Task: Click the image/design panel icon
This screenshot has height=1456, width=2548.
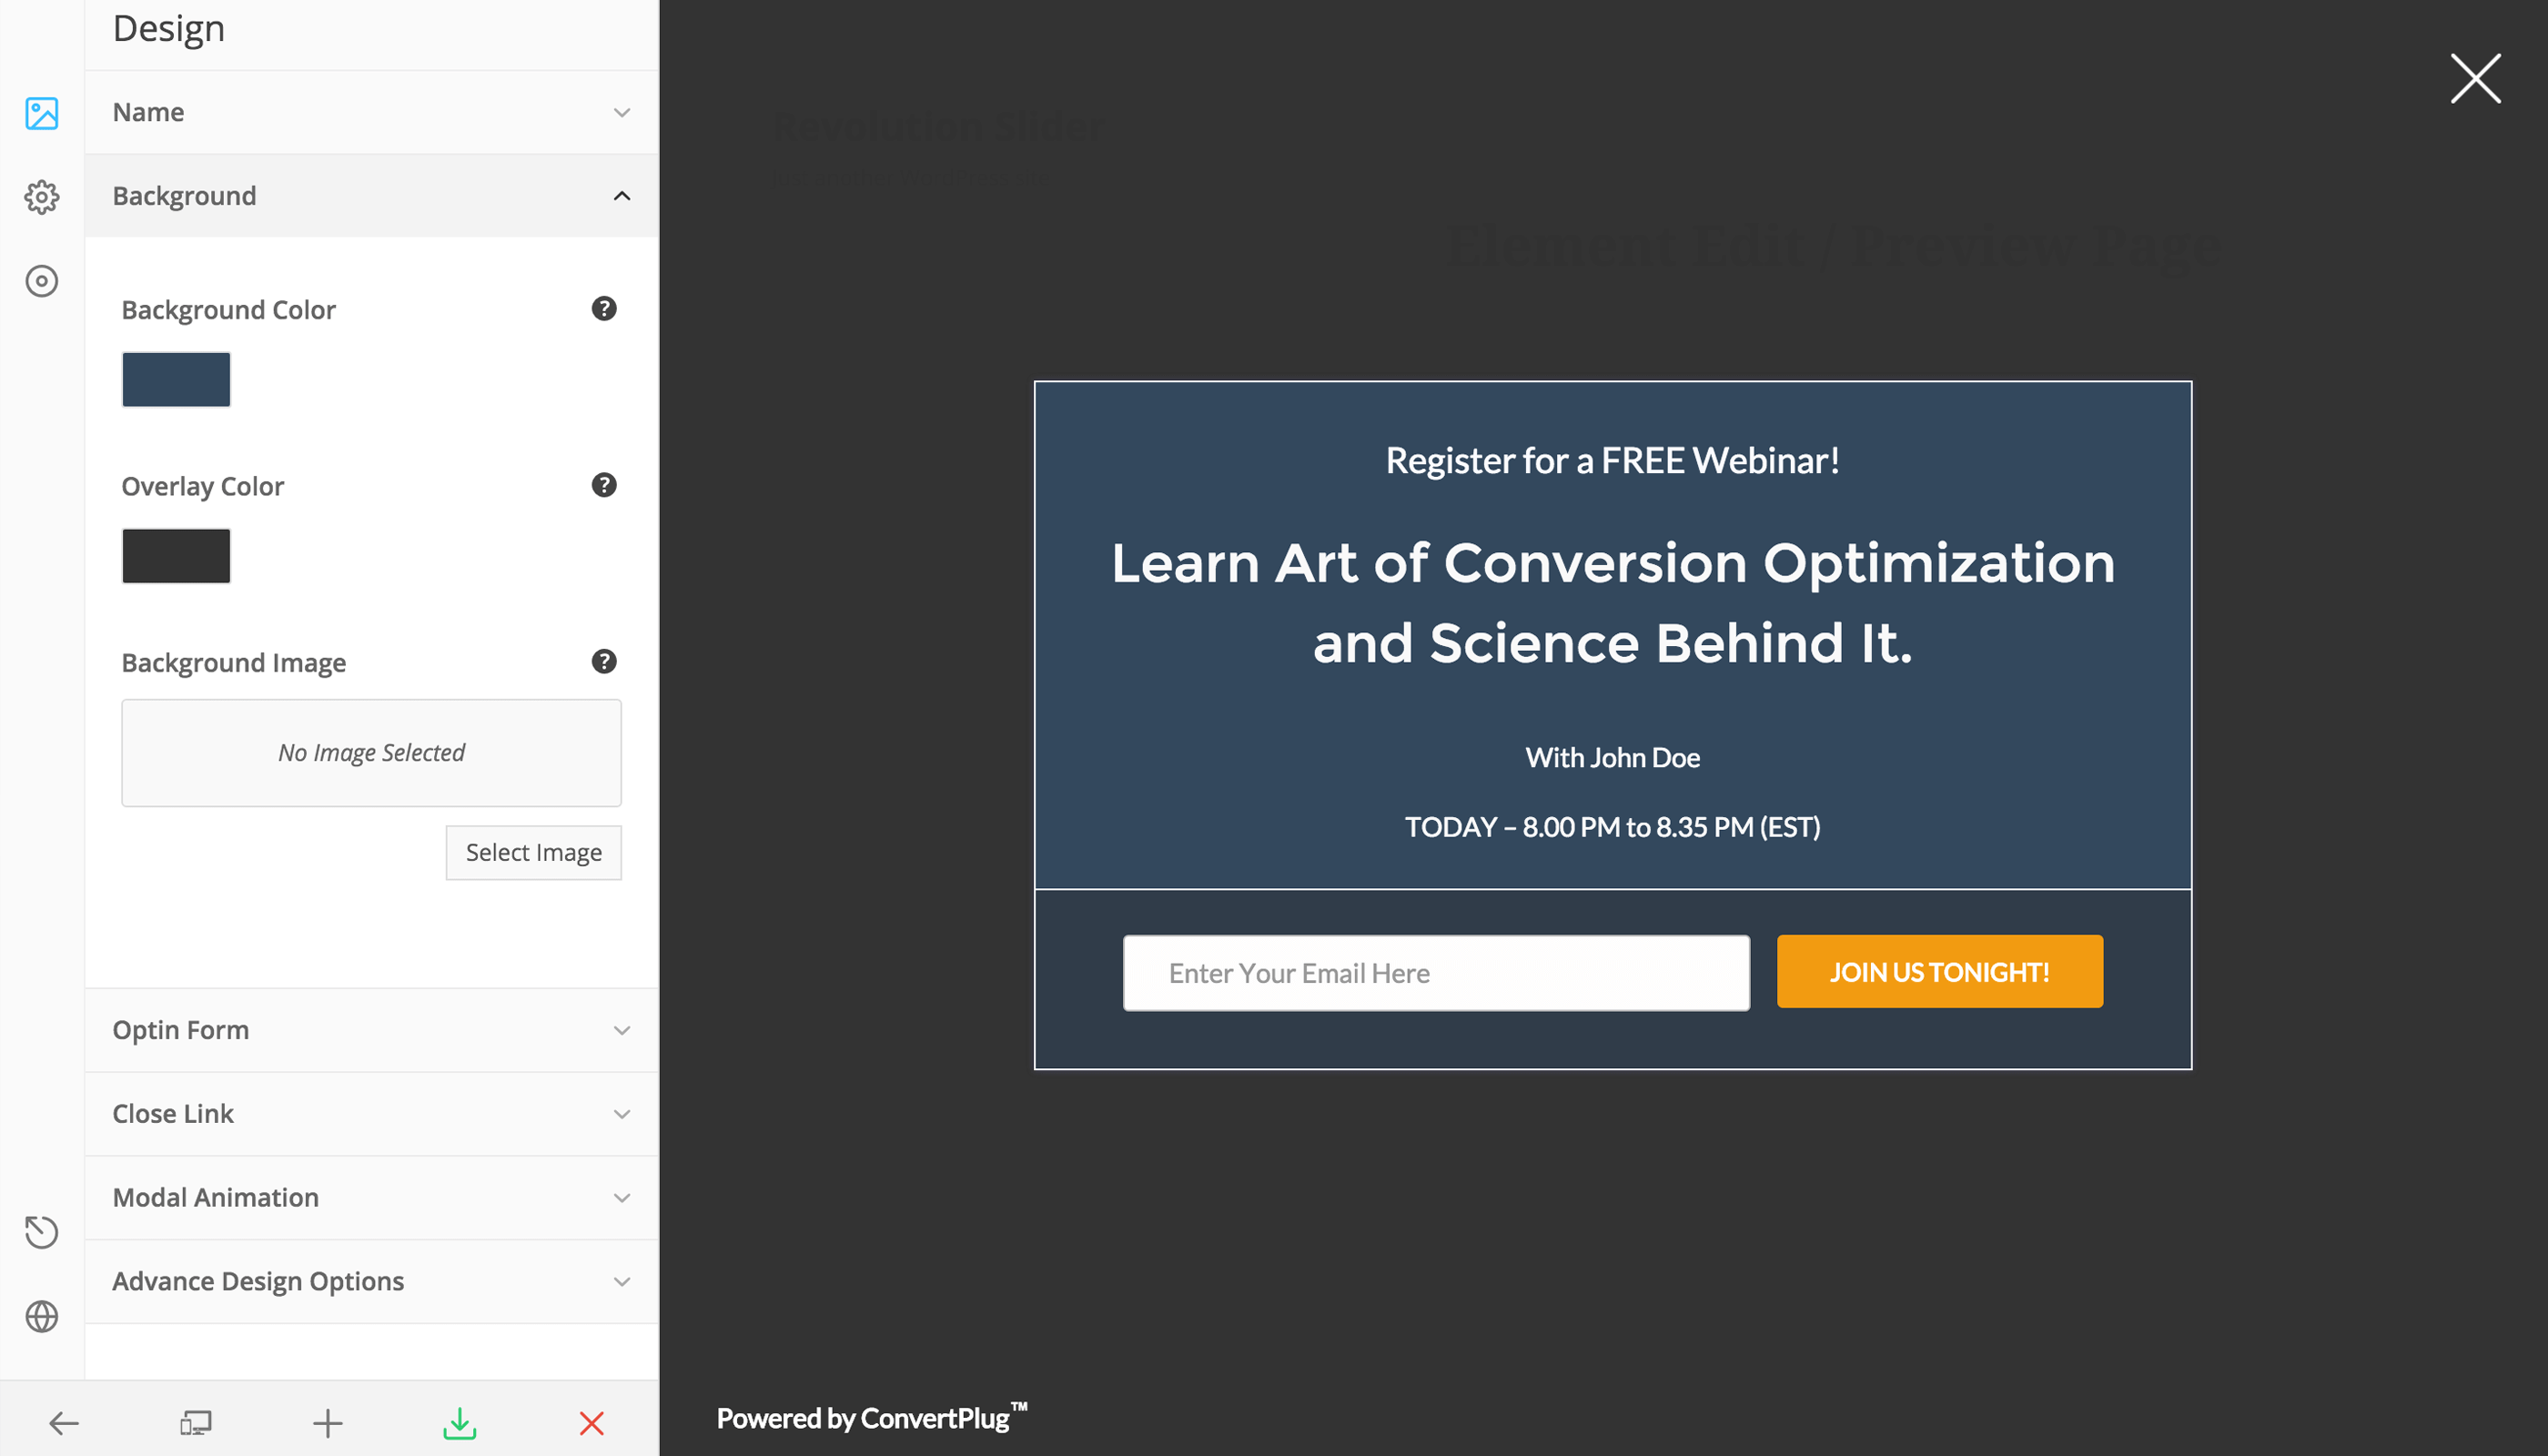Action: 42,112
